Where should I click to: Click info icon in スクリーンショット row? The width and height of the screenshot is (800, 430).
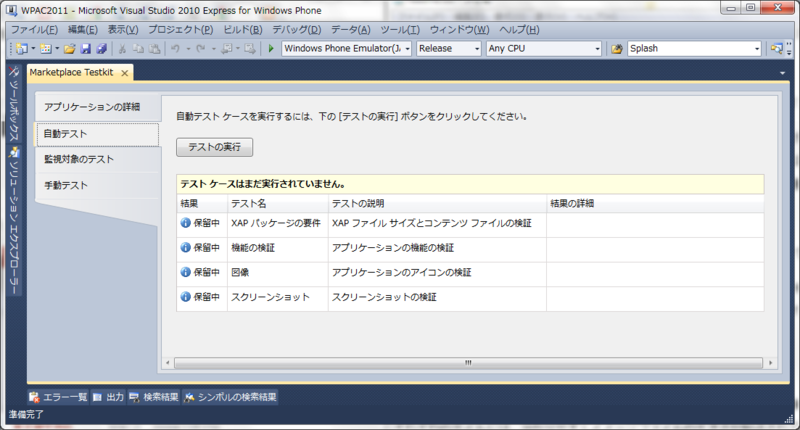186,296
